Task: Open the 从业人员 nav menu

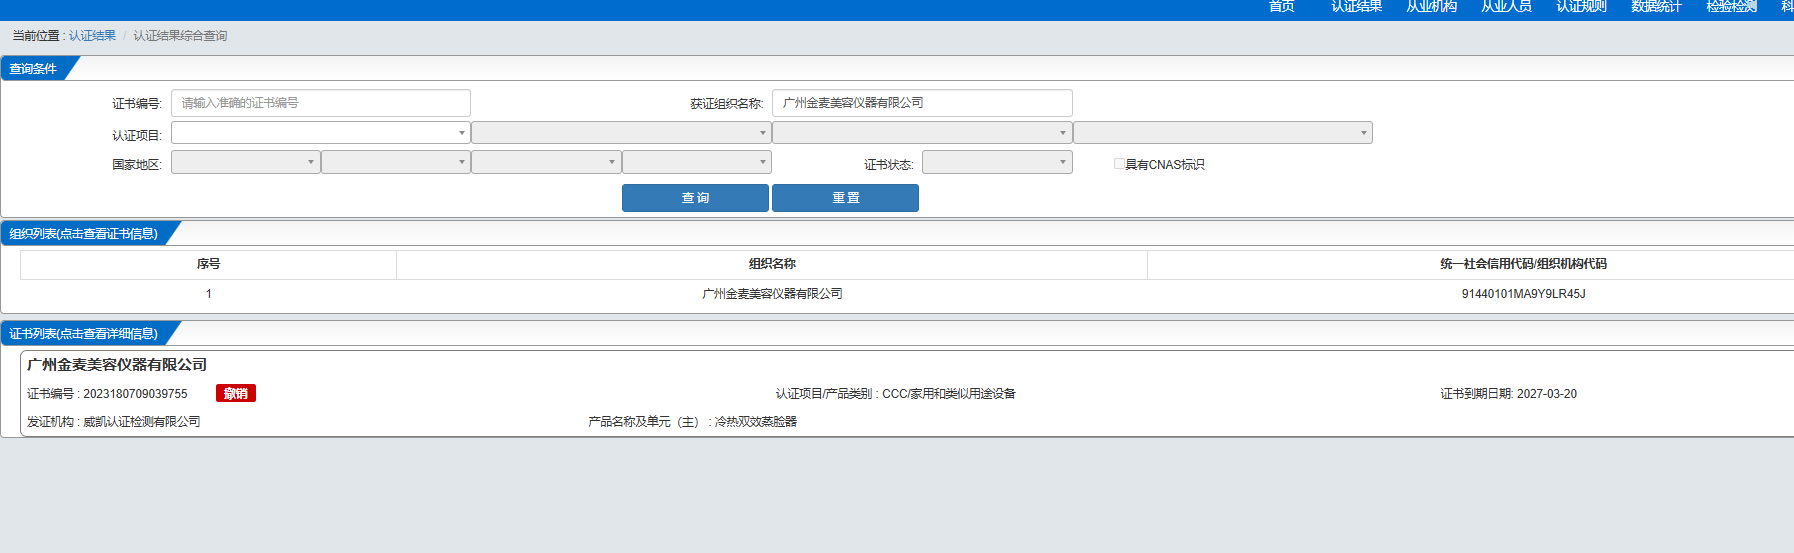Action: tap(1506, 6)
